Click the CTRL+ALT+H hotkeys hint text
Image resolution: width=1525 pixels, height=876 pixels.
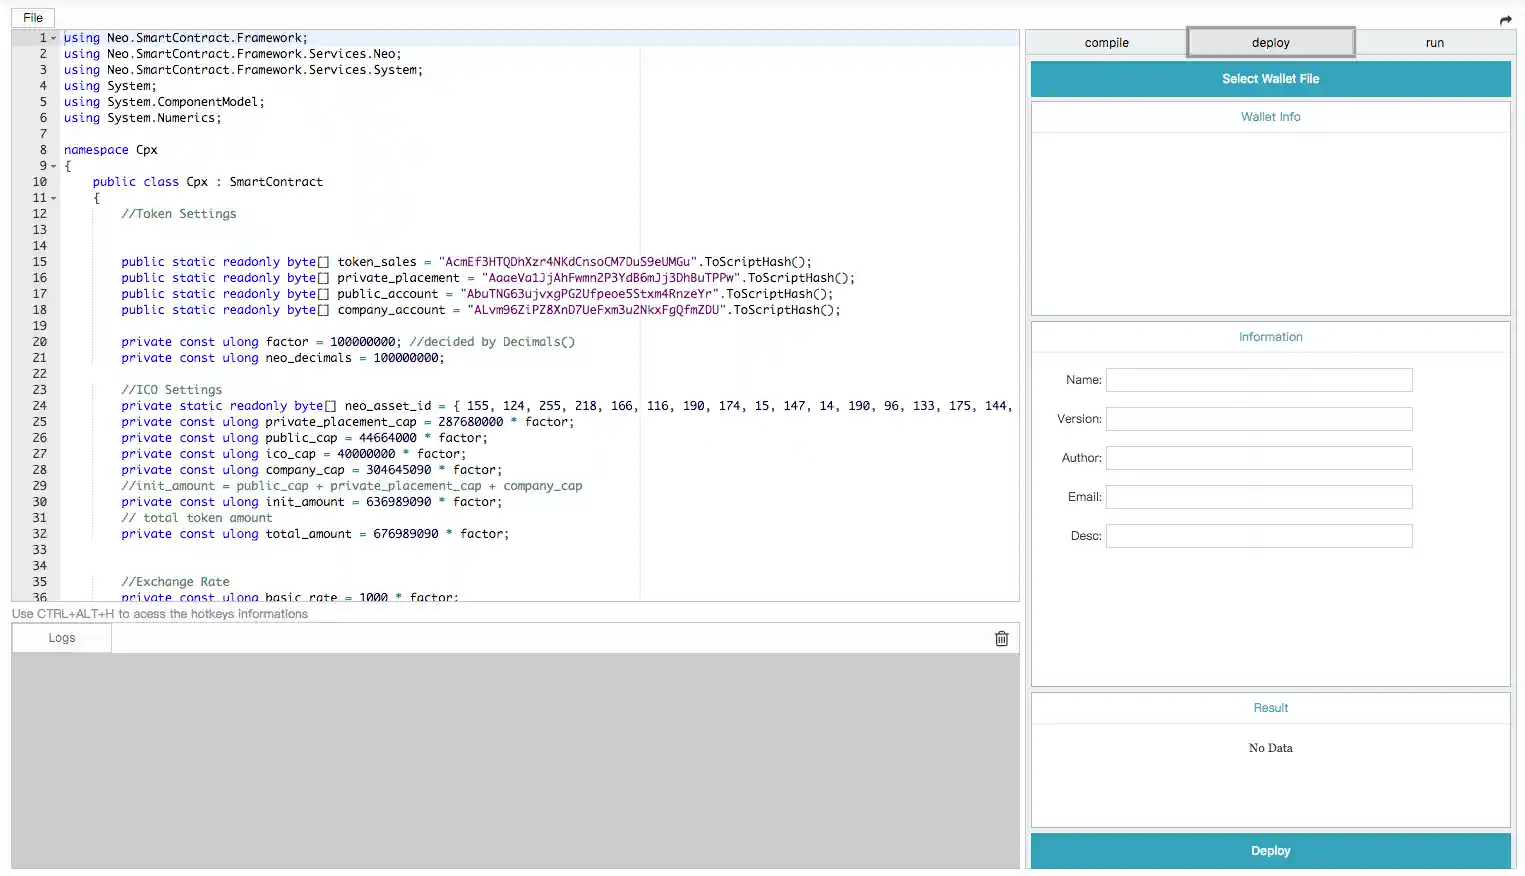pos(160,614)
